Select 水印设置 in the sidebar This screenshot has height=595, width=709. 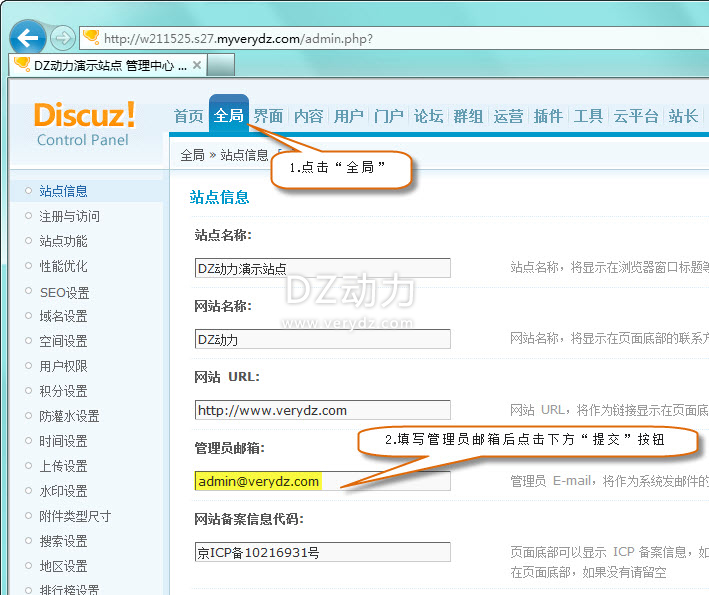coord(63,491)
